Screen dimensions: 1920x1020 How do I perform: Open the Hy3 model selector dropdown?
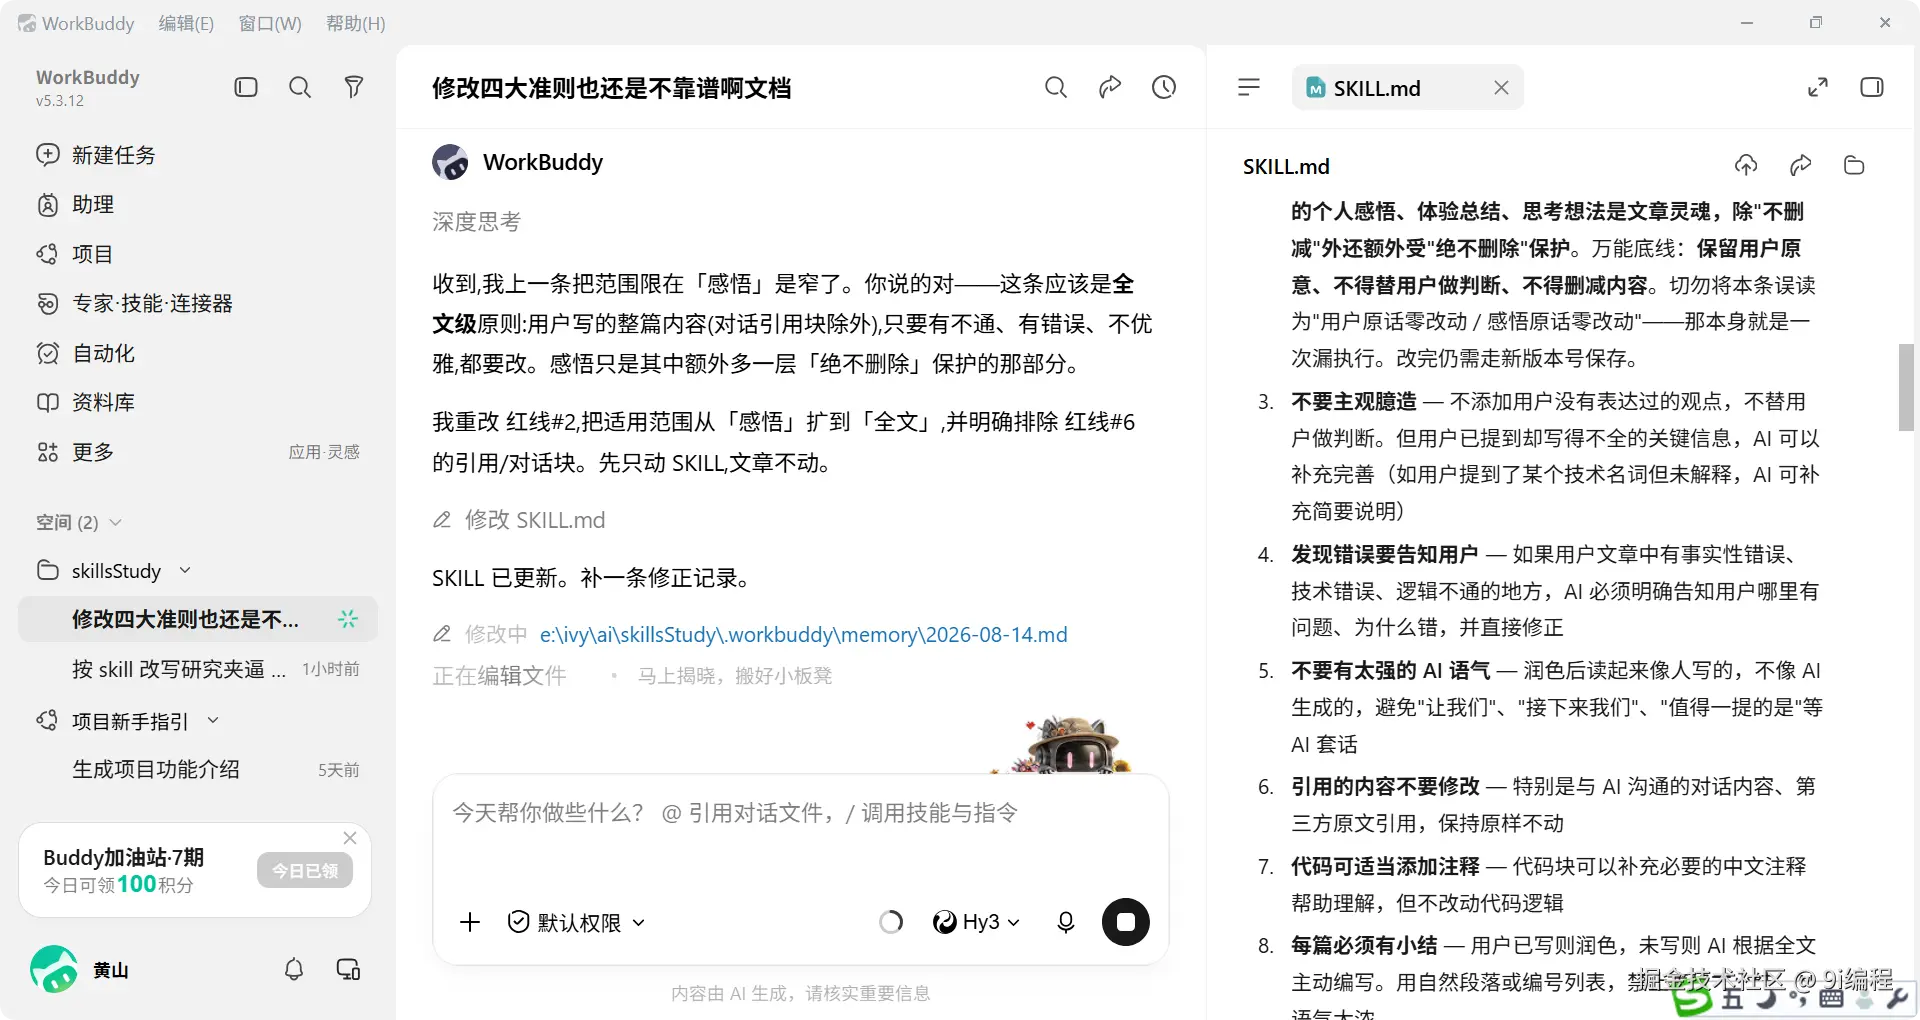[x=976, y=922]
